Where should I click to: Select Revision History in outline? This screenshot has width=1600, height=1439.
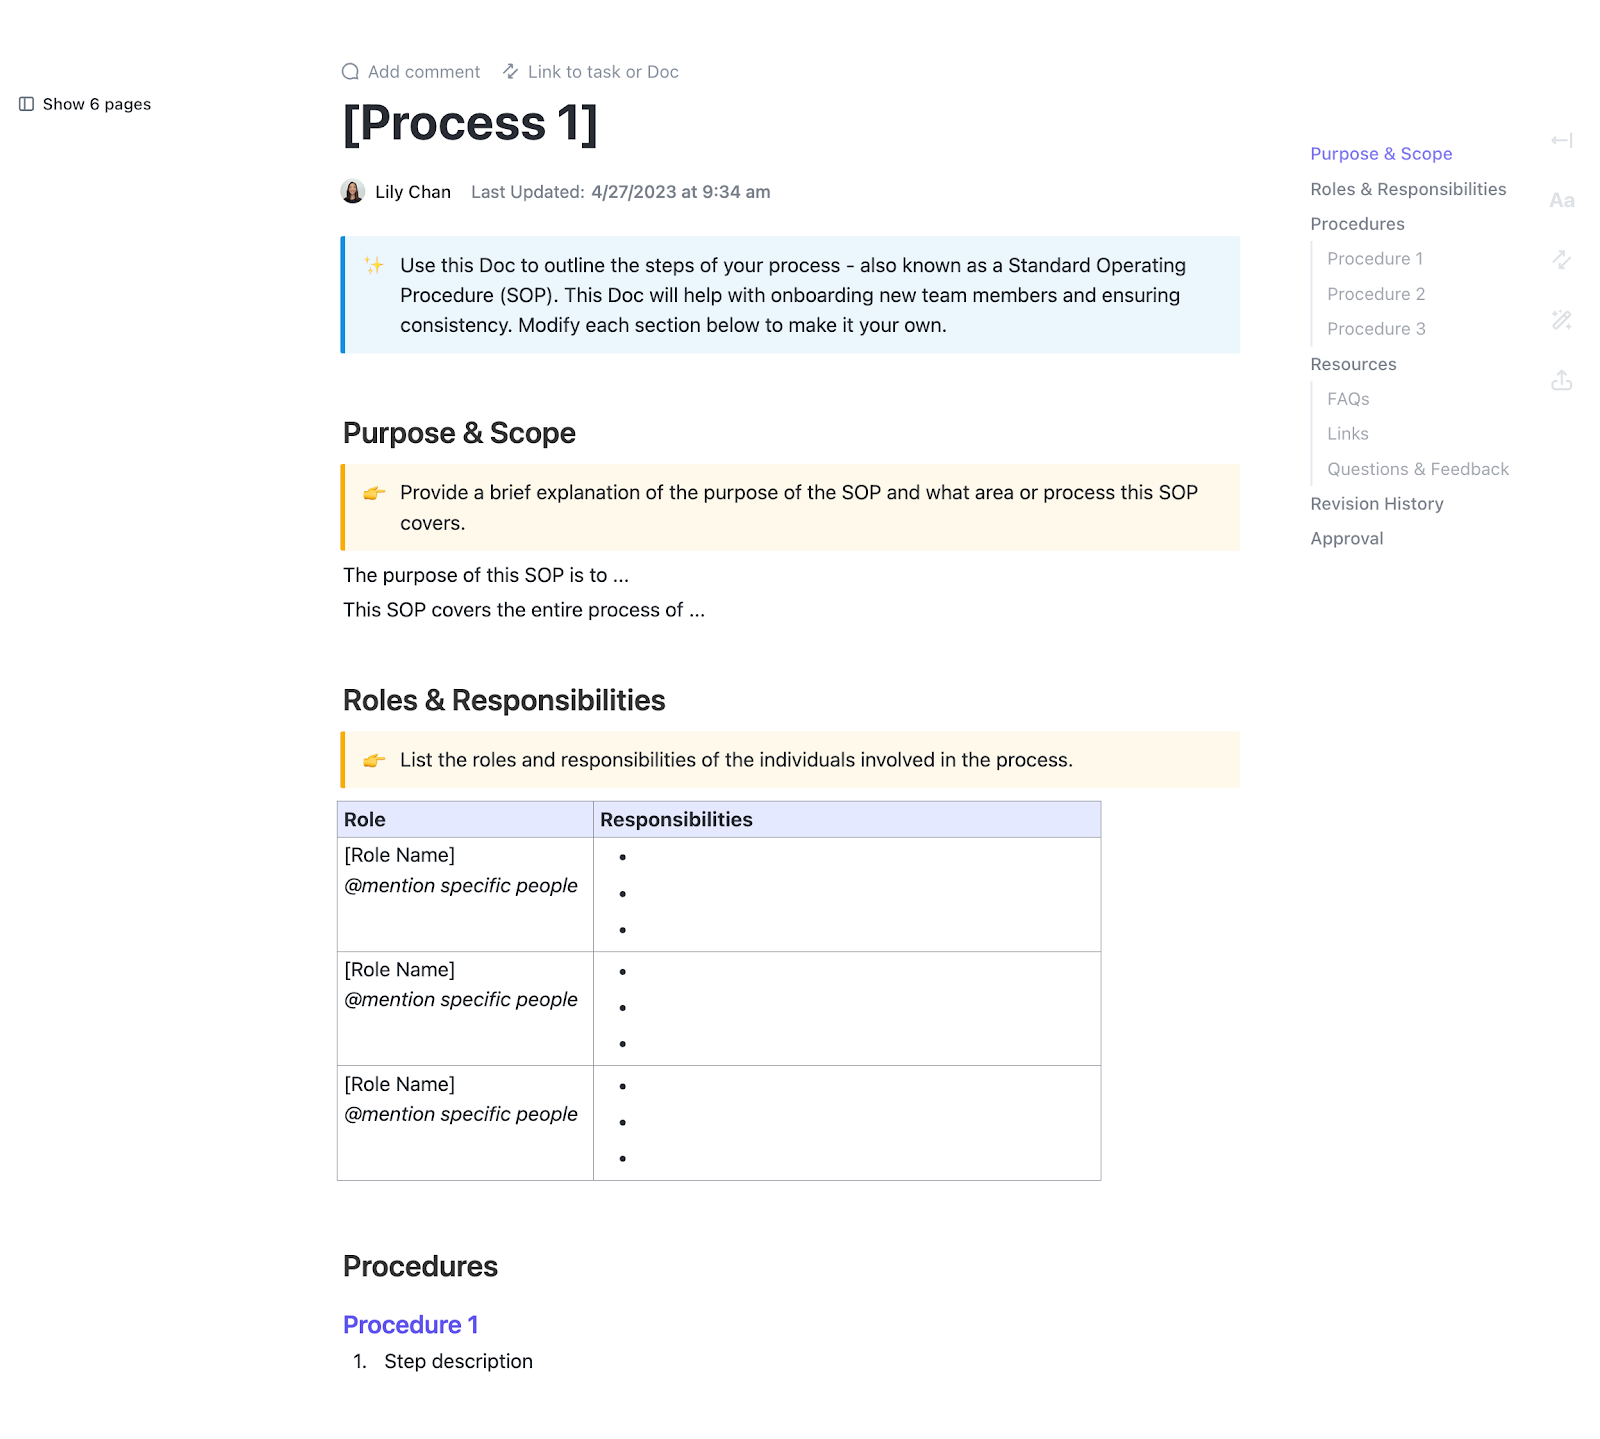click(1377, 504)
